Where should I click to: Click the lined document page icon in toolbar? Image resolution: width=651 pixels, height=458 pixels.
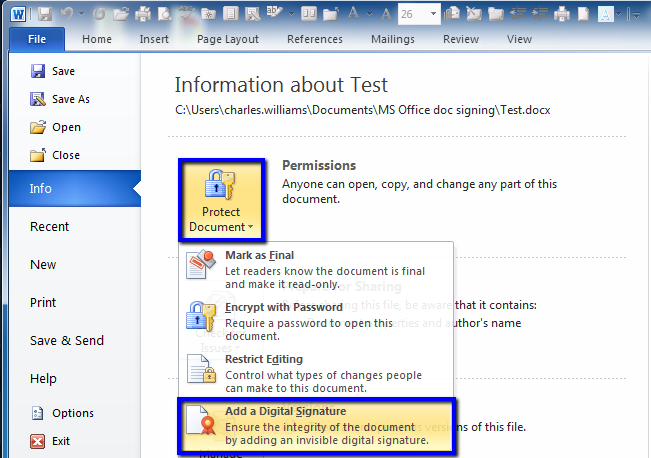click(230, 15)
